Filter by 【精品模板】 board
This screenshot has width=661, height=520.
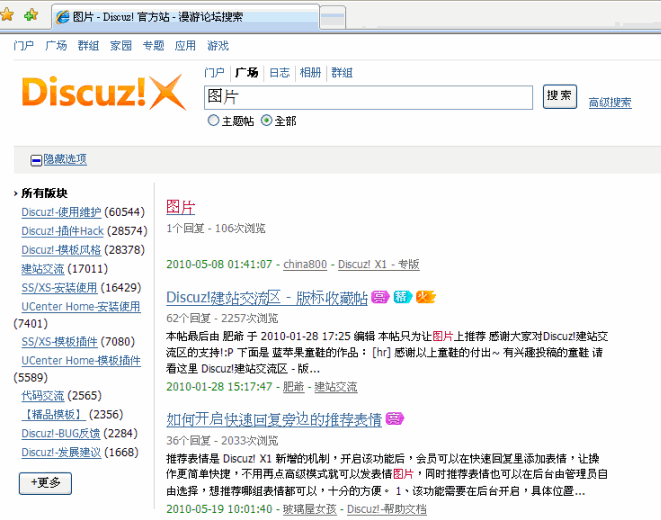point(54,414)
